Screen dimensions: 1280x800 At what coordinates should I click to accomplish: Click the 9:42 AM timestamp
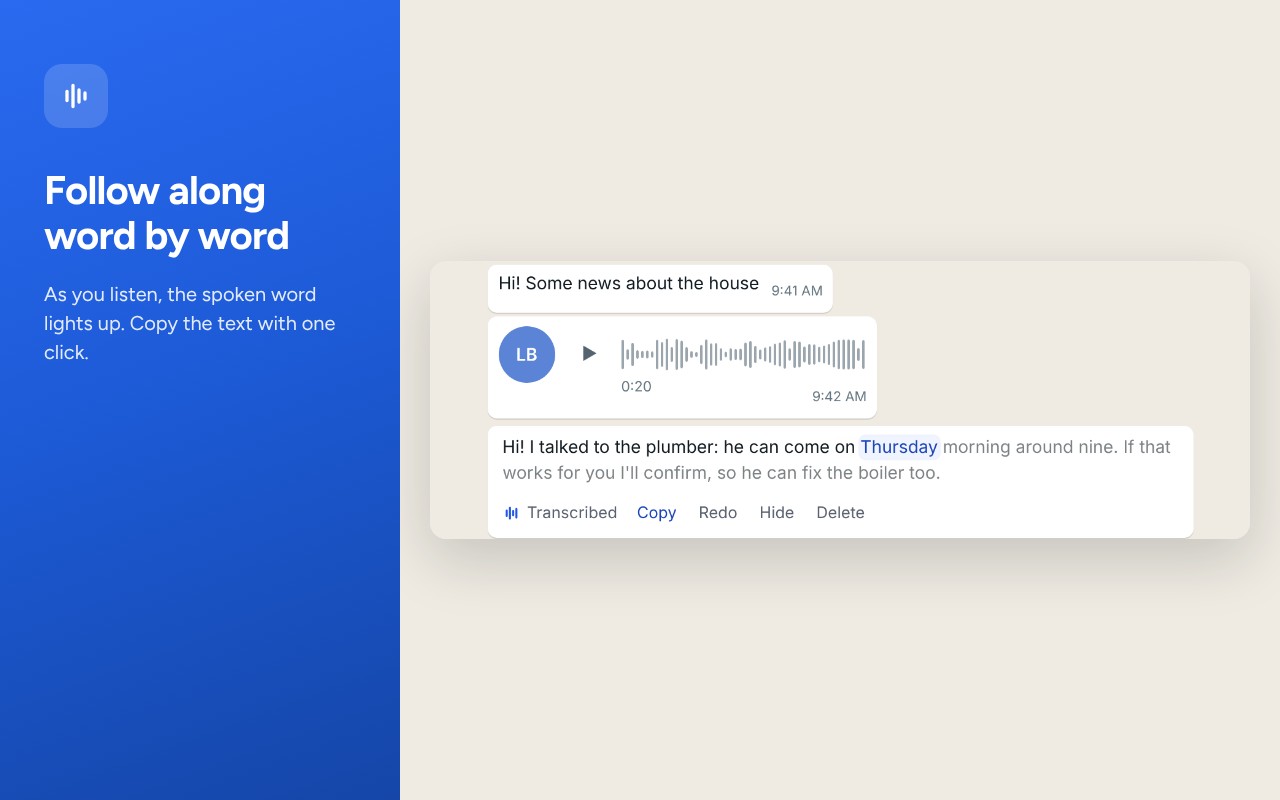tap(839, 396)
